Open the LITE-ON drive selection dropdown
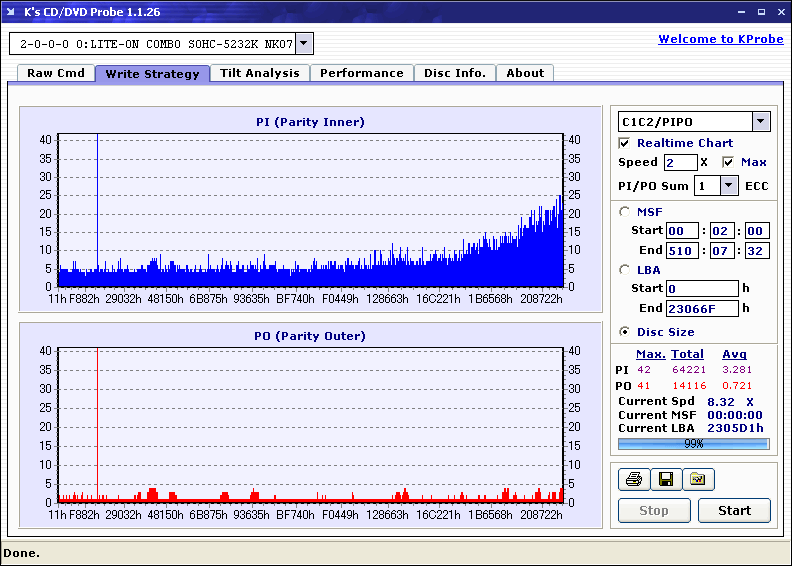This screenshot has width=792, height=566. click(305, 44)
